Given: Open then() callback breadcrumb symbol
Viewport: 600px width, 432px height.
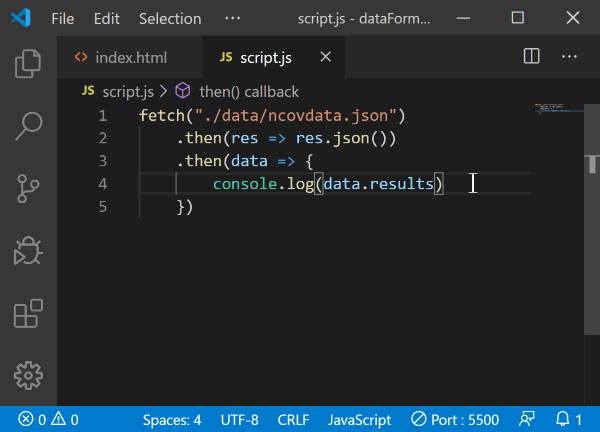Looking at the screenshot, I should (249, 92).
